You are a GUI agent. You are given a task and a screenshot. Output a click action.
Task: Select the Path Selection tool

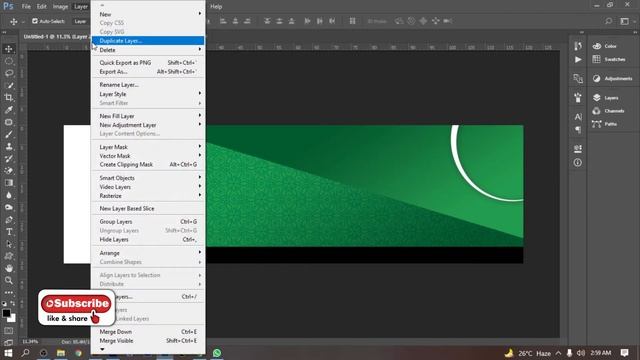click(x=9, y=244)
